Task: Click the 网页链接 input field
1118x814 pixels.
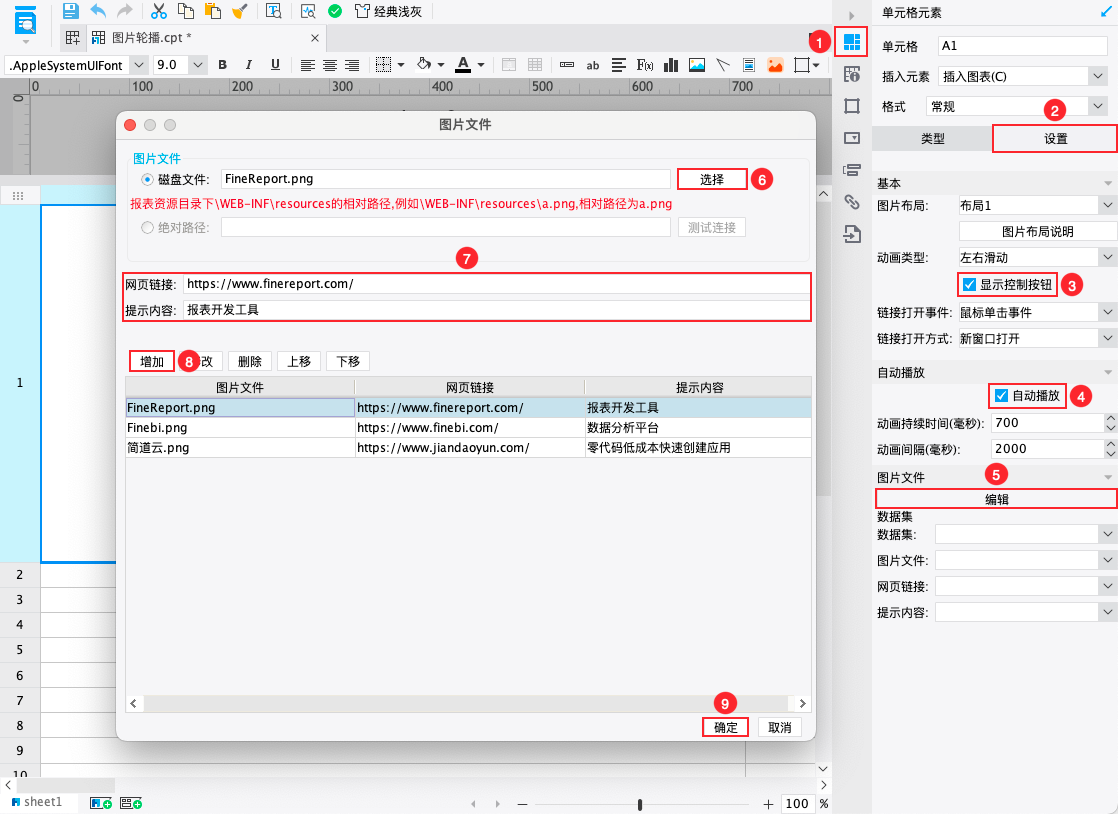Action: pyautogui.click(x=496, y=284)
